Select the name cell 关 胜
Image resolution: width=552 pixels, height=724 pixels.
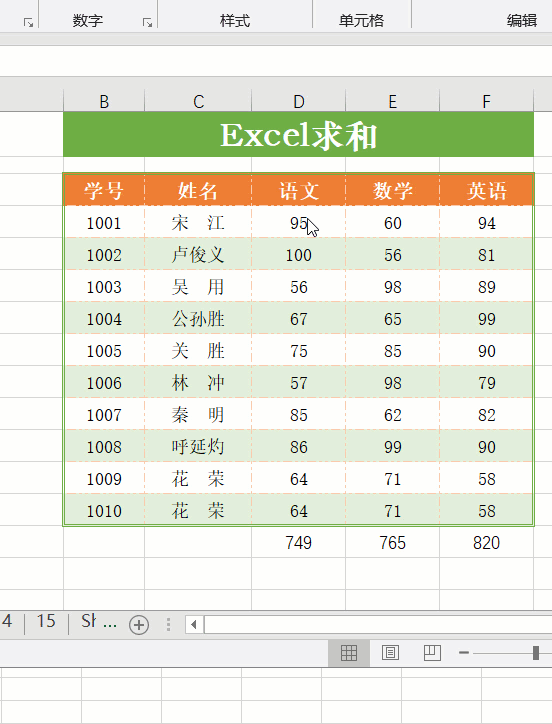click(198, 350)
